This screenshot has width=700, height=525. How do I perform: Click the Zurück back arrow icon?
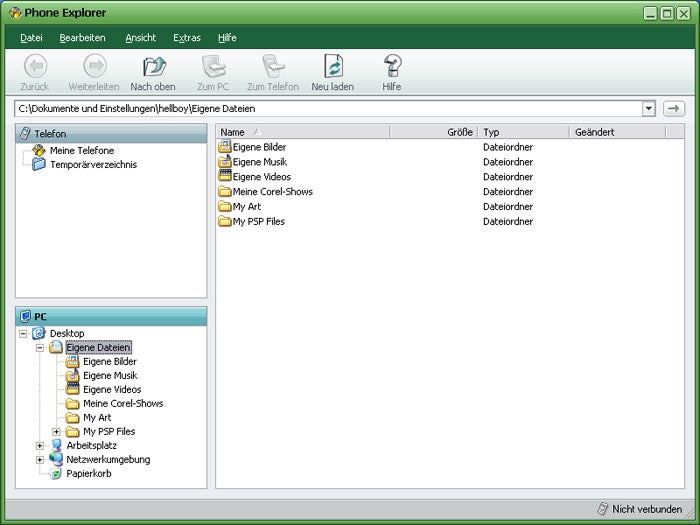tap(35, 66)
